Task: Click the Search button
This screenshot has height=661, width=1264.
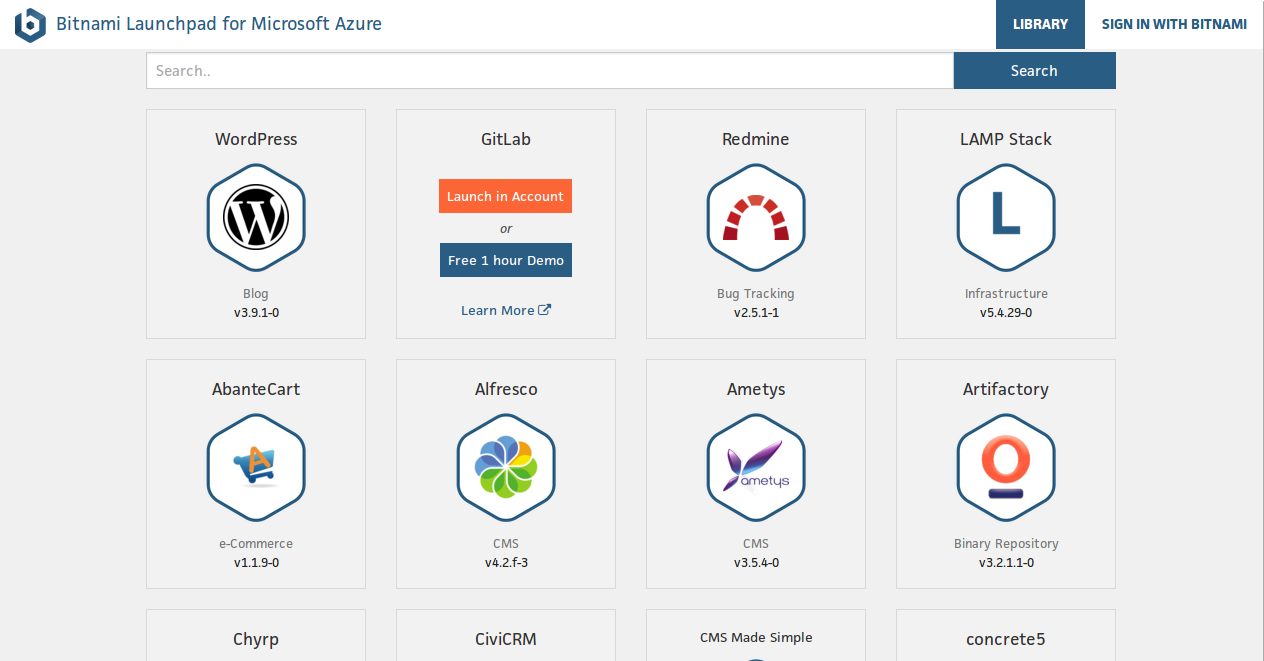Action: (1034, 71)
